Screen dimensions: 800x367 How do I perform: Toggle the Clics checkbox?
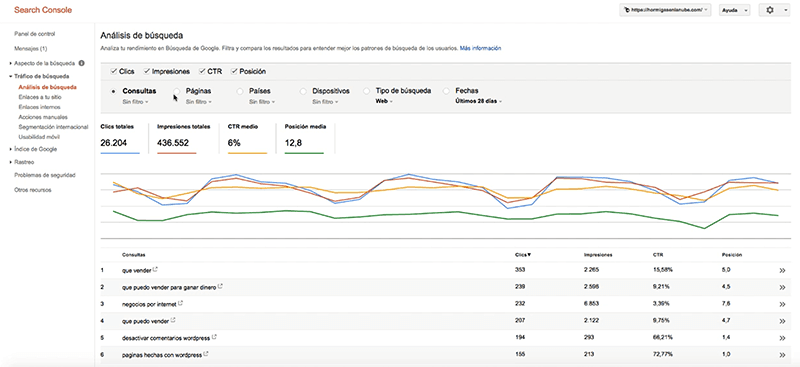(x=114, y=71)
